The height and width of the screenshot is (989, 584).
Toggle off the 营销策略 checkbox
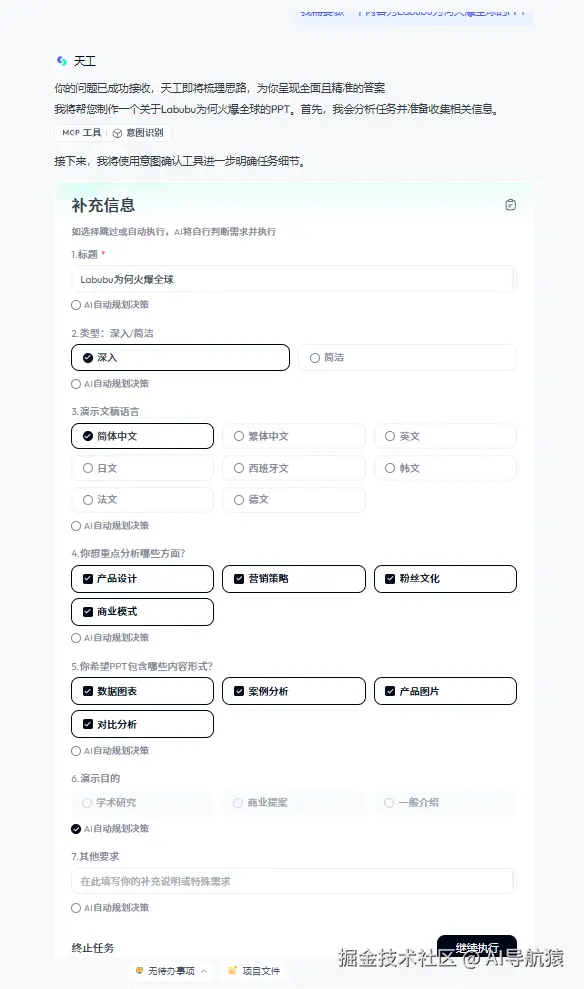(238, 578)
